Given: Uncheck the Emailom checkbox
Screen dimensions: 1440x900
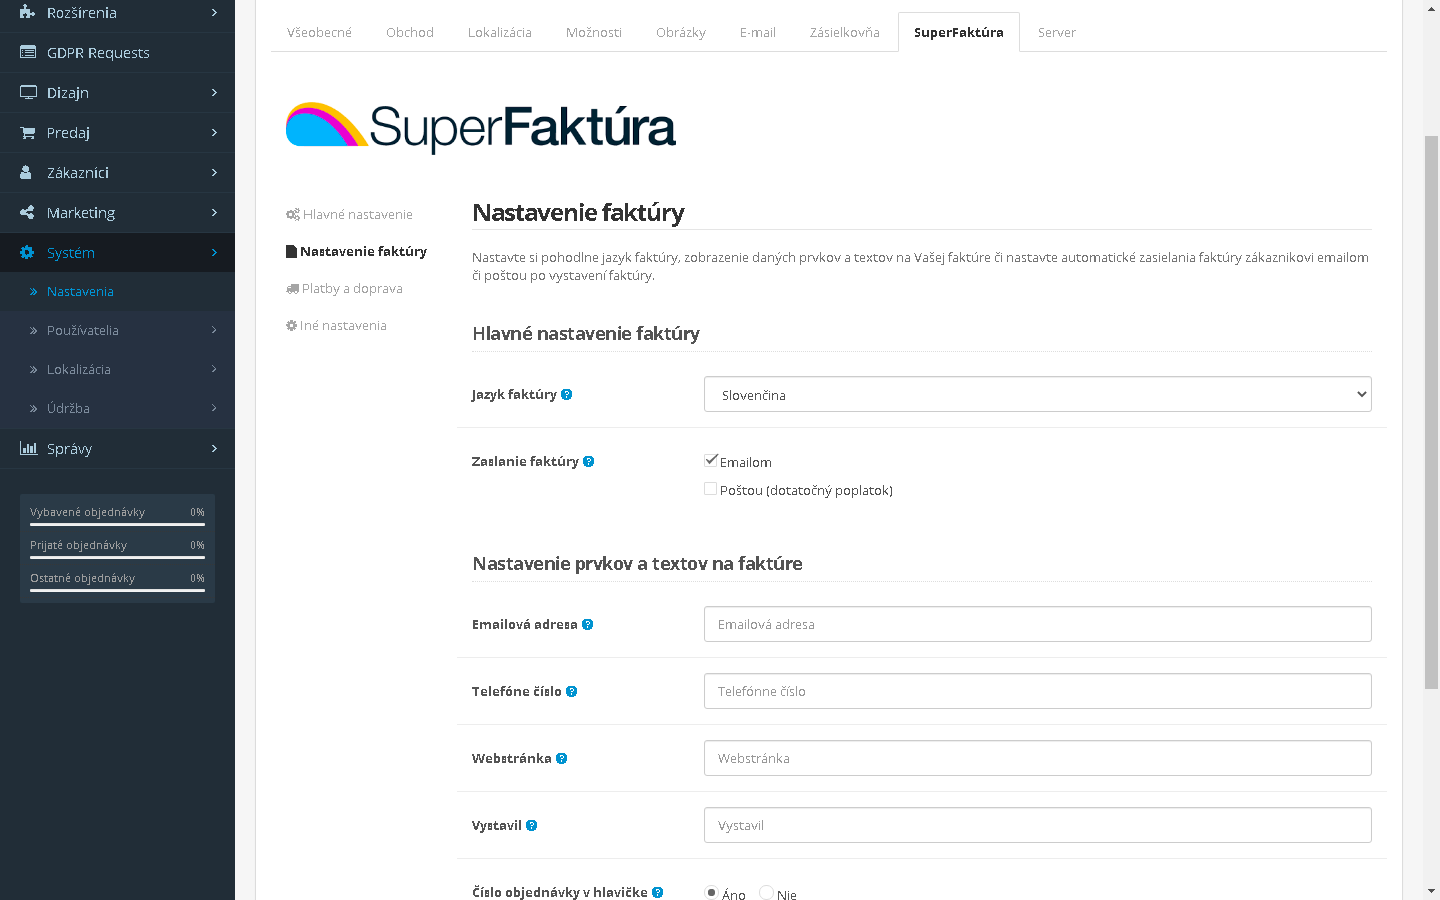Looking at the screenshot, I should [x=711, y=461].
